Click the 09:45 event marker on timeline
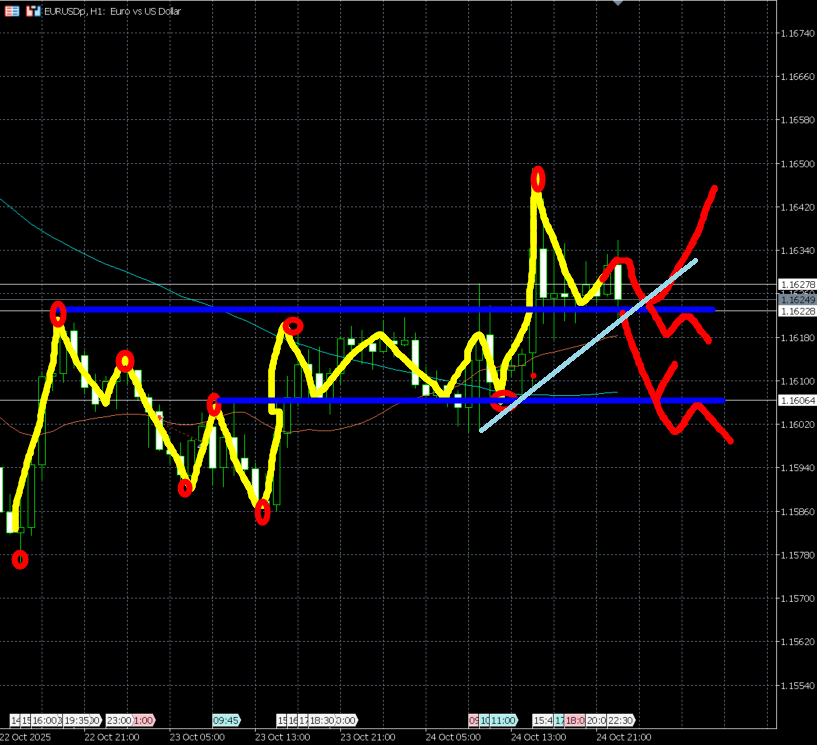 (x=225, y=720)
